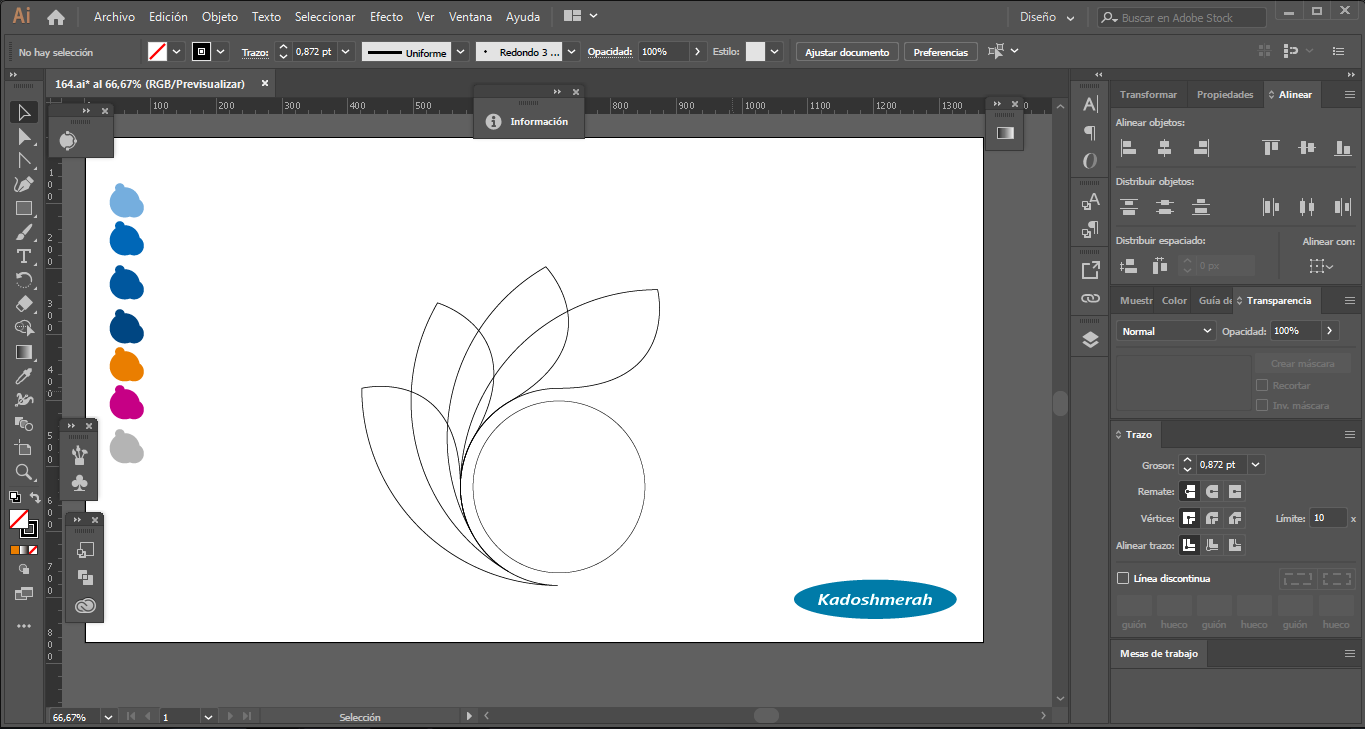The image size is (1365, 729).
Task: Select the Artboard tool
Action: [25, 448]
